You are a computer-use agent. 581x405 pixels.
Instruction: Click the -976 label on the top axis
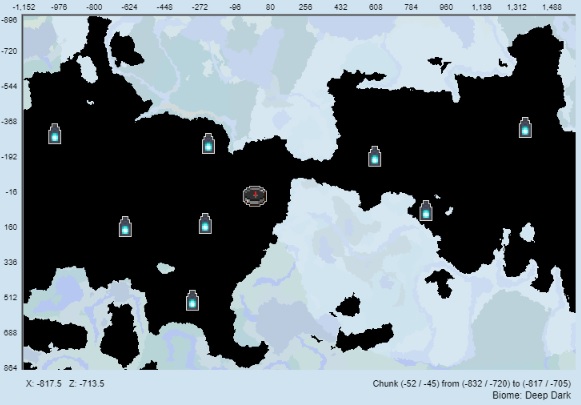[x=59, y=7]
